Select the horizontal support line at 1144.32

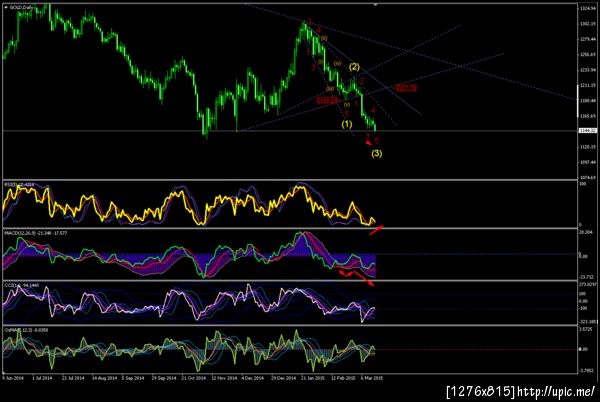tap(289, 131)
